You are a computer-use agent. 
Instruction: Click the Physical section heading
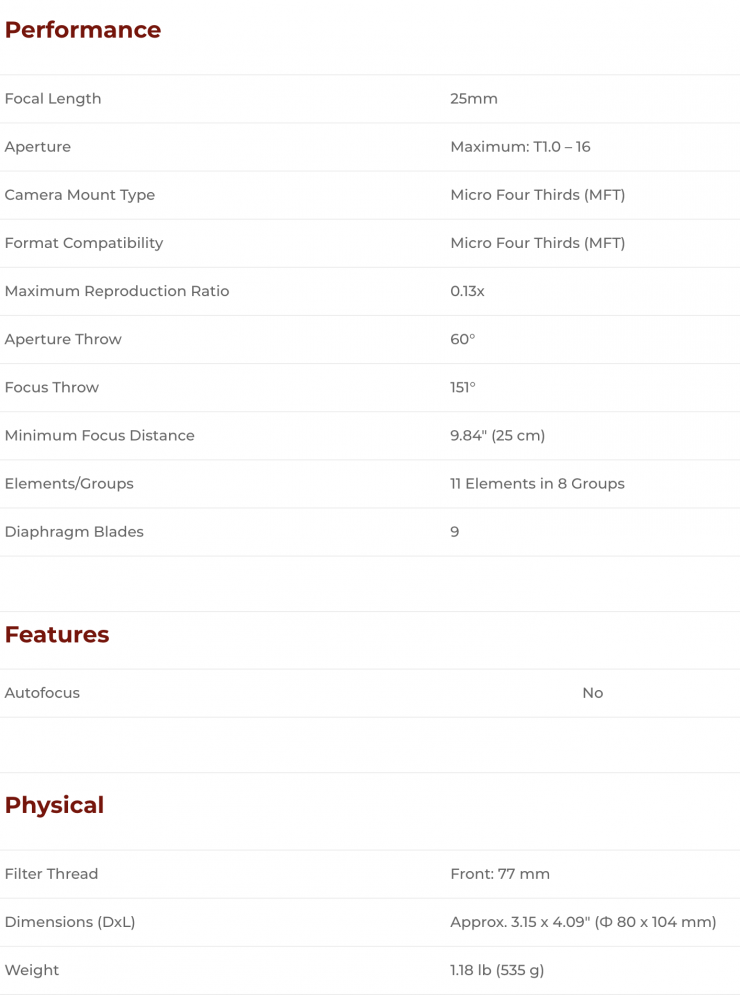click(54, 806)
